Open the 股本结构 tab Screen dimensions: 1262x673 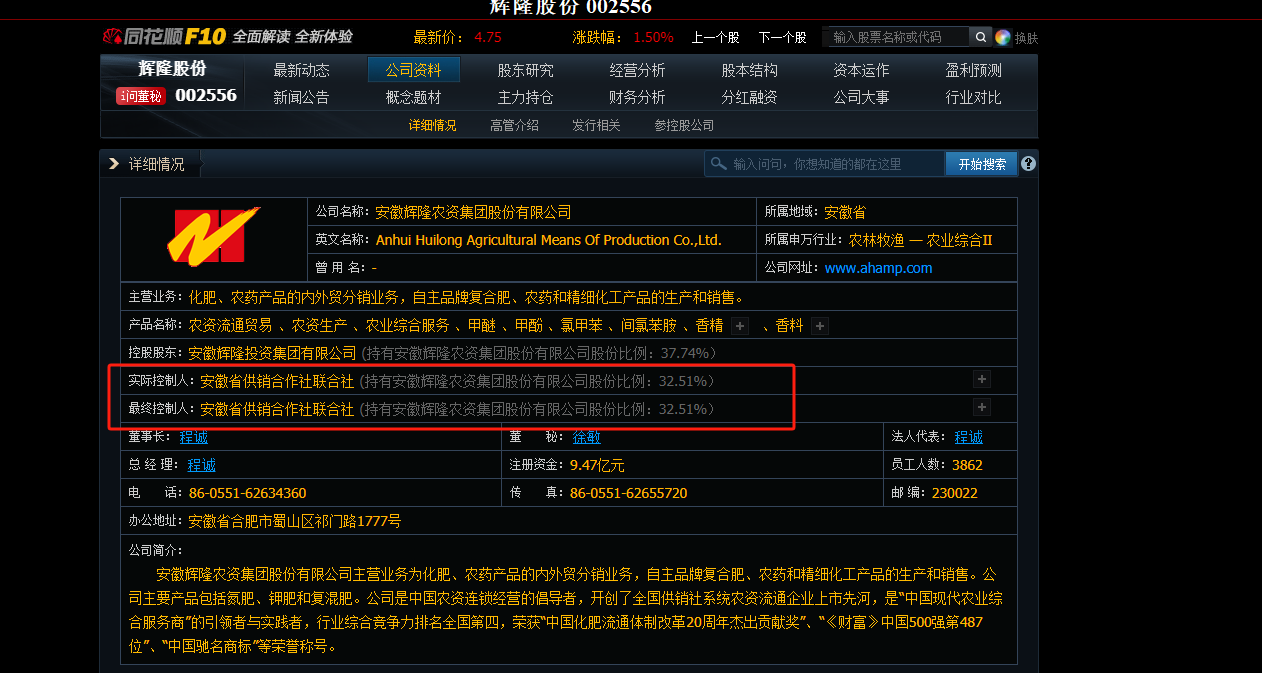click(749, 70)
